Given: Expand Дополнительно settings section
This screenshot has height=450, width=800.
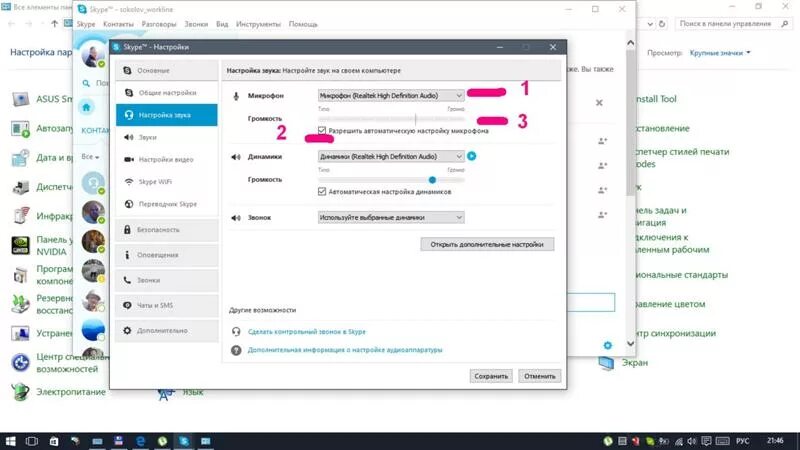Looking at the screenshot, I should pos(166,331).
